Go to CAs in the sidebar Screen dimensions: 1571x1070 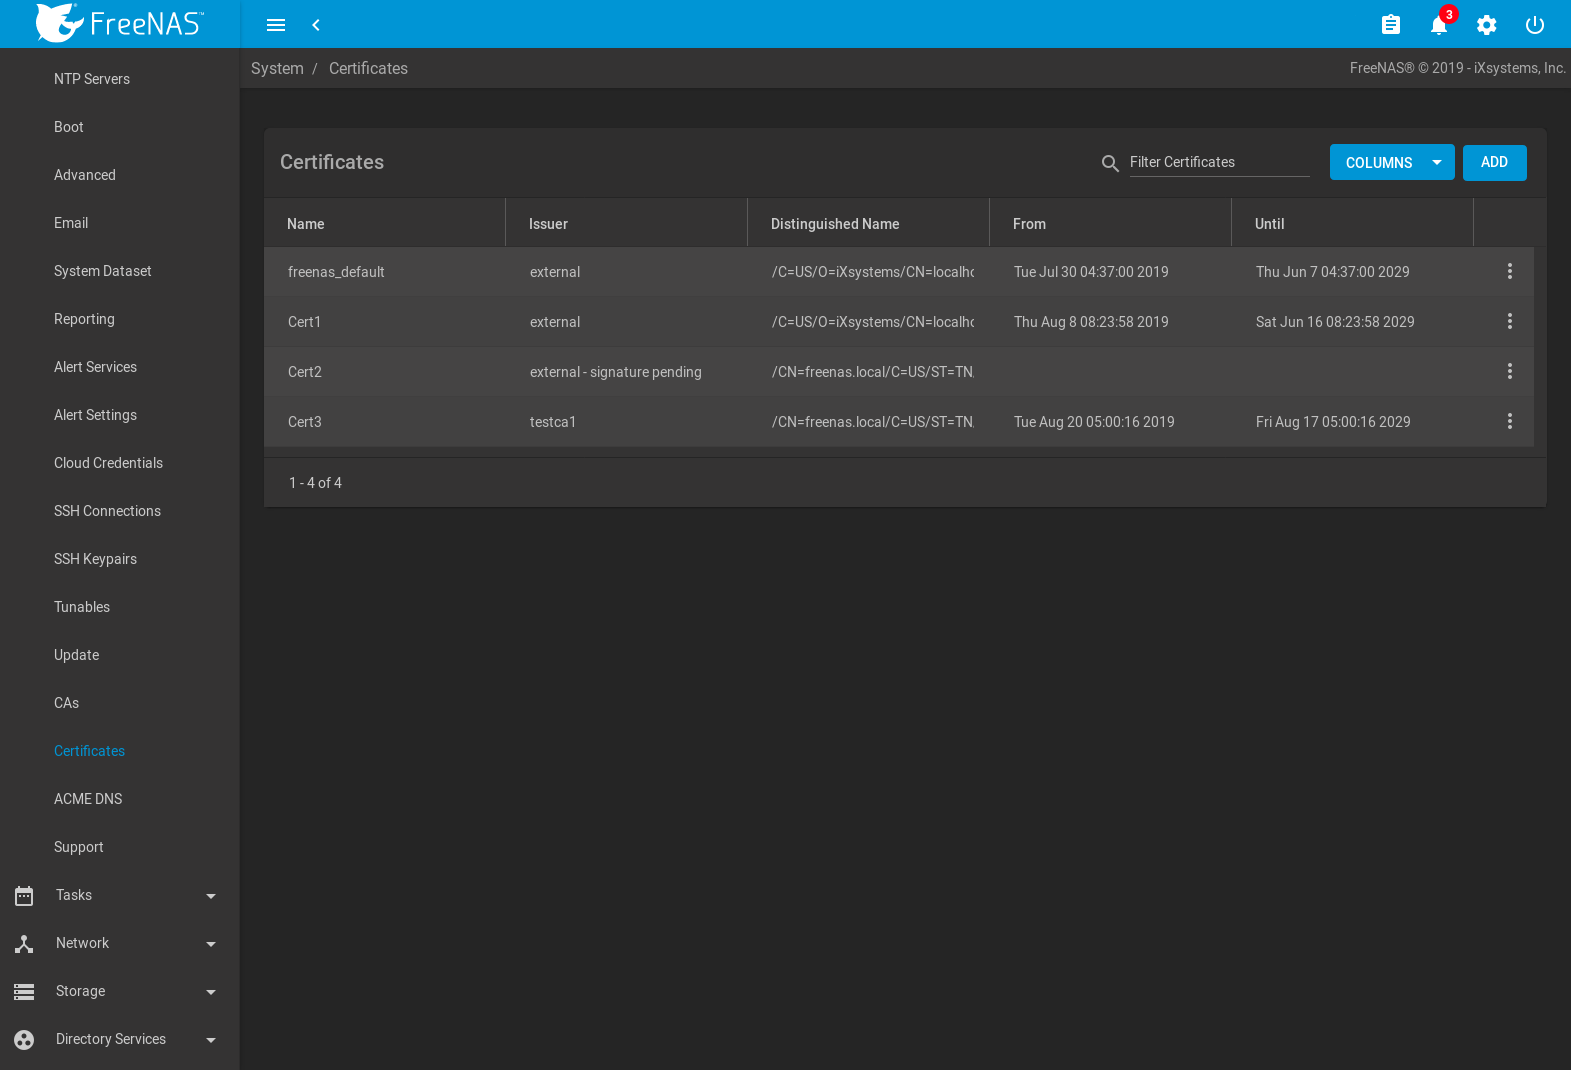click(66, 703)
